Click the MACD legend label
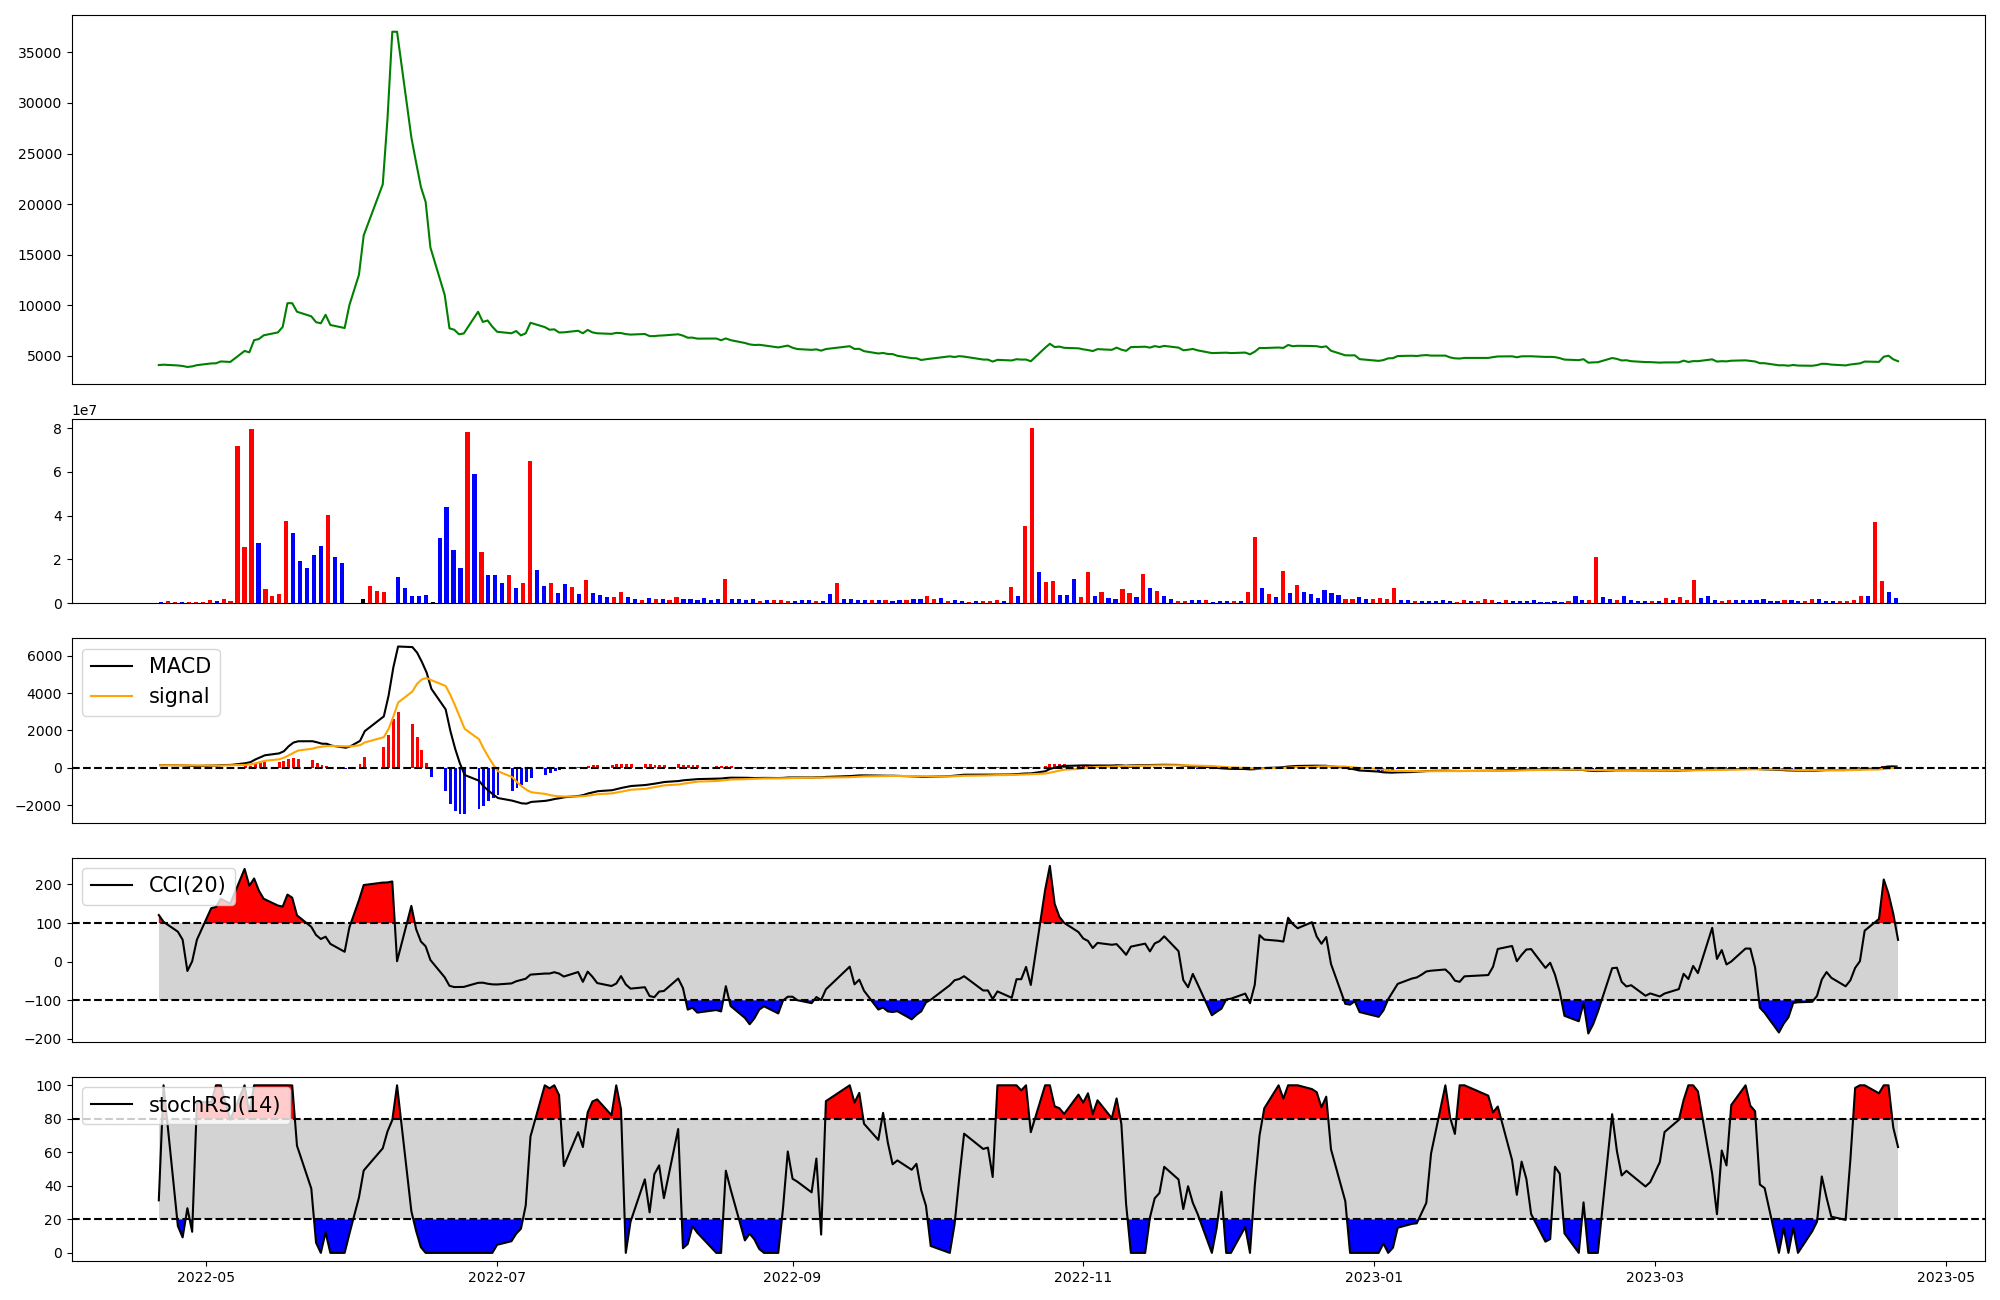The width and height of the screenshot is (2000, 1300). (x=179, y=666)
